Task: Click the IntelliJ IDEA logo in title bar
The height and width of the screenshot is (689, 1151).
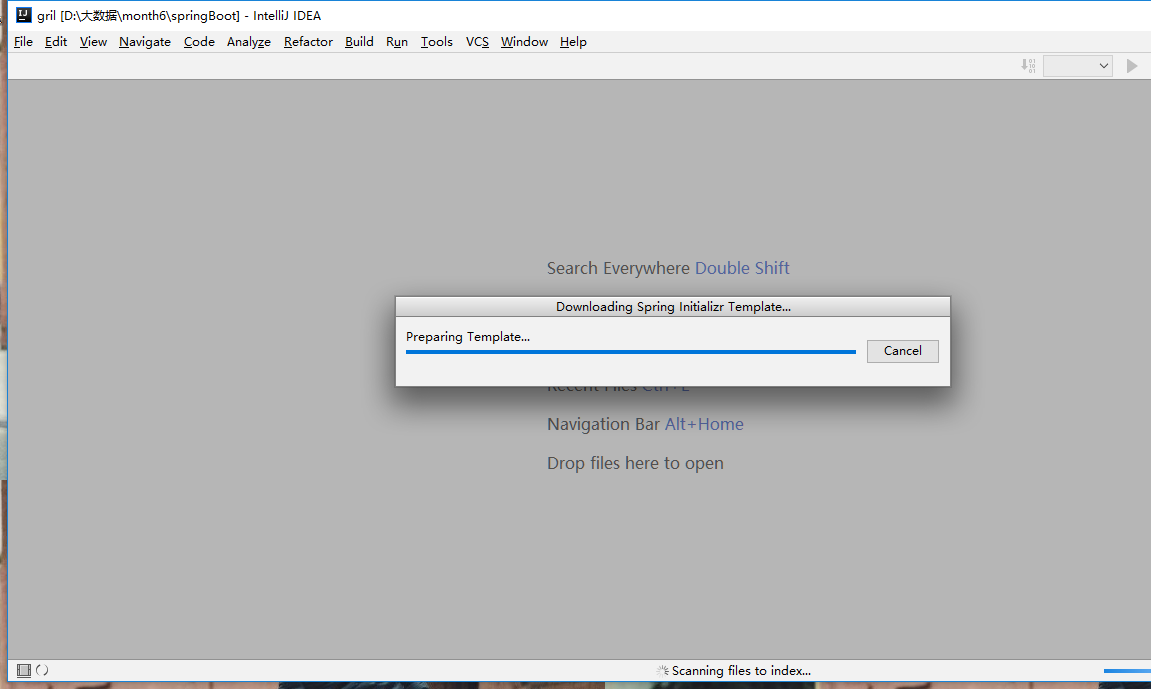Action: pos(23,15)
